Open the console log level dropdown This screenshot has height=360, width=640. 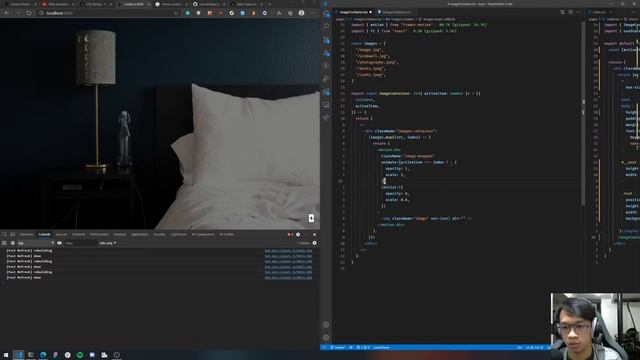tap(108, 243)
